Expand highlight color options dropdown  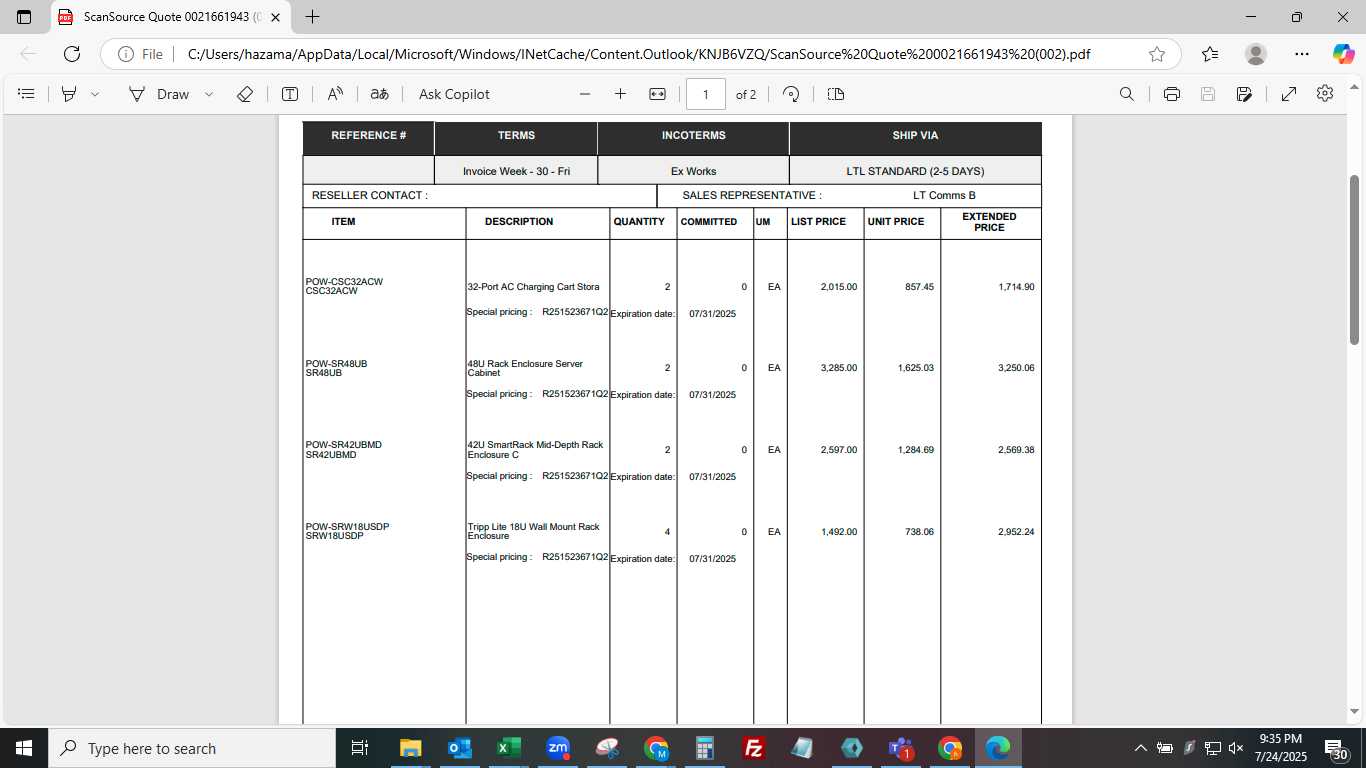point(95,94)
